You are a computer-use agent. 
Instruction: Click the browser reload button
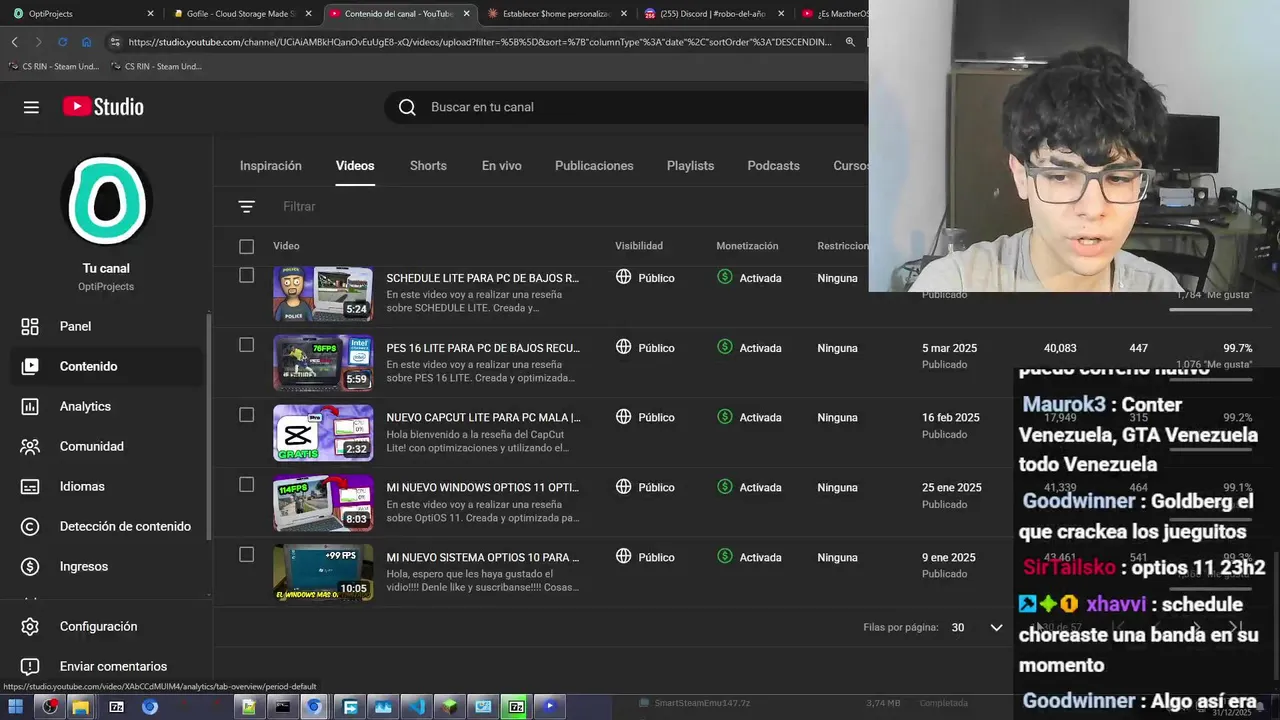click(x=62, y=42)
